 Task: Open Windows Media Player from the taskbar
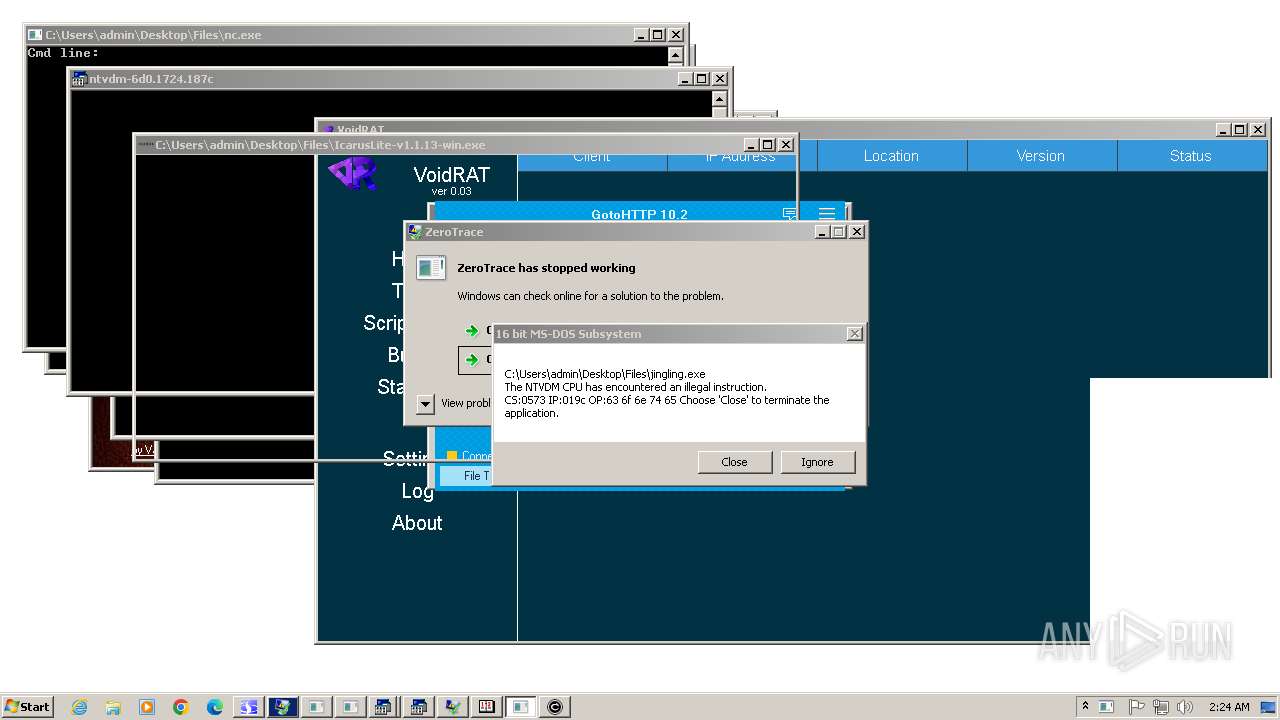147,707
